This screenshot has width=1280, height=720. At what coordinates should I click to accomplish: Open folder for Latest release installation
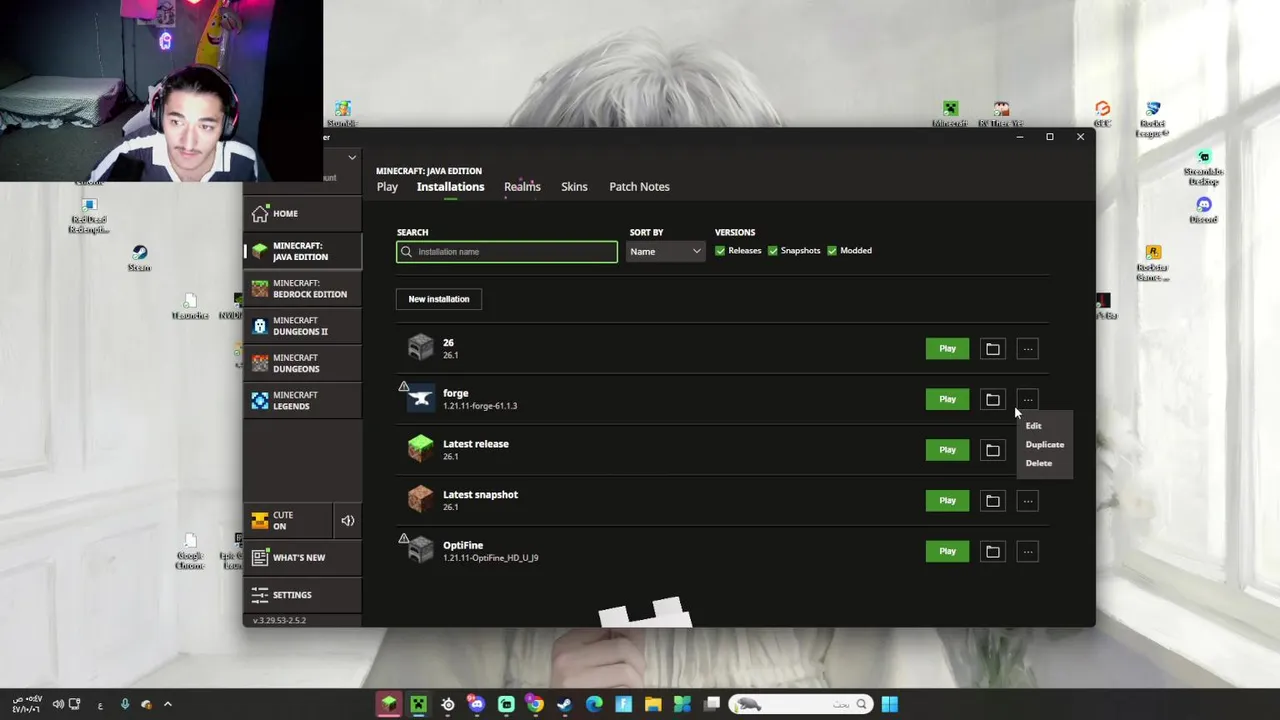[992, 450]
